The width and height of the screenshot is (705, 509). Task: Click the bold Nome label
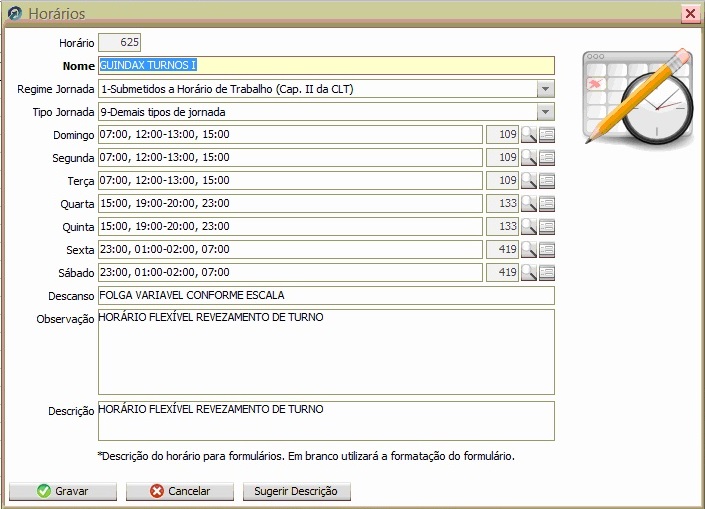(79, 66)
